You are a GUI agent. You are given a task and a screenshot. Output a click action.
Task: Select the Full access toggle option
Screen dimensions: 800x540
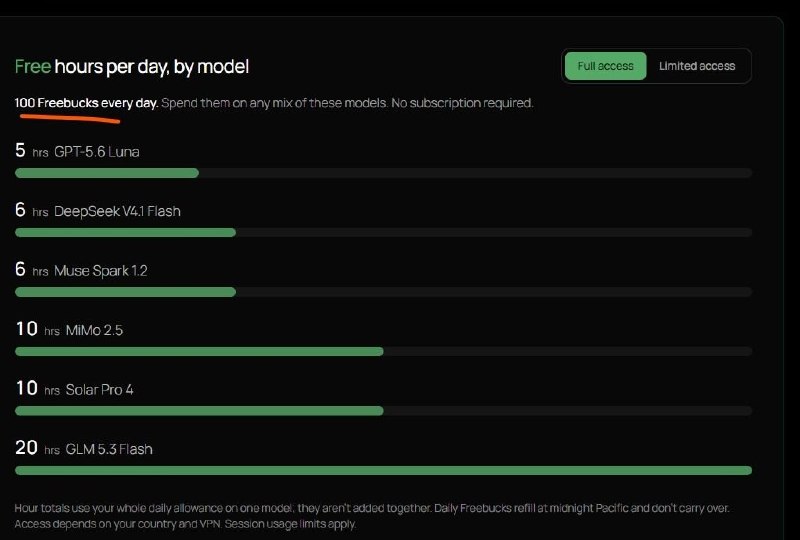click(x=605, y=66)
